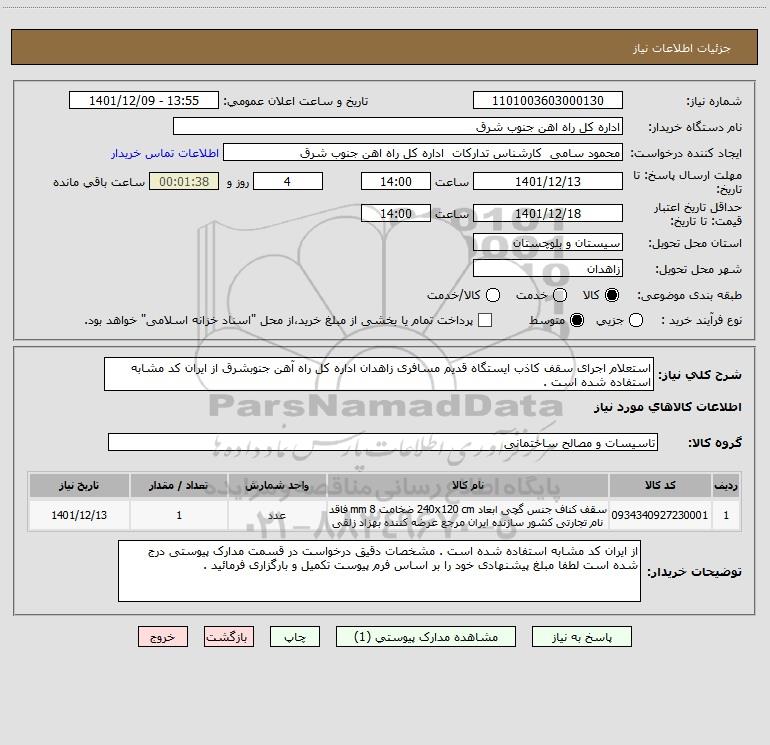Tick the اسناد خزانه اسلامی payment checkbox
The image size is (770, 745).
click(485, 320)
